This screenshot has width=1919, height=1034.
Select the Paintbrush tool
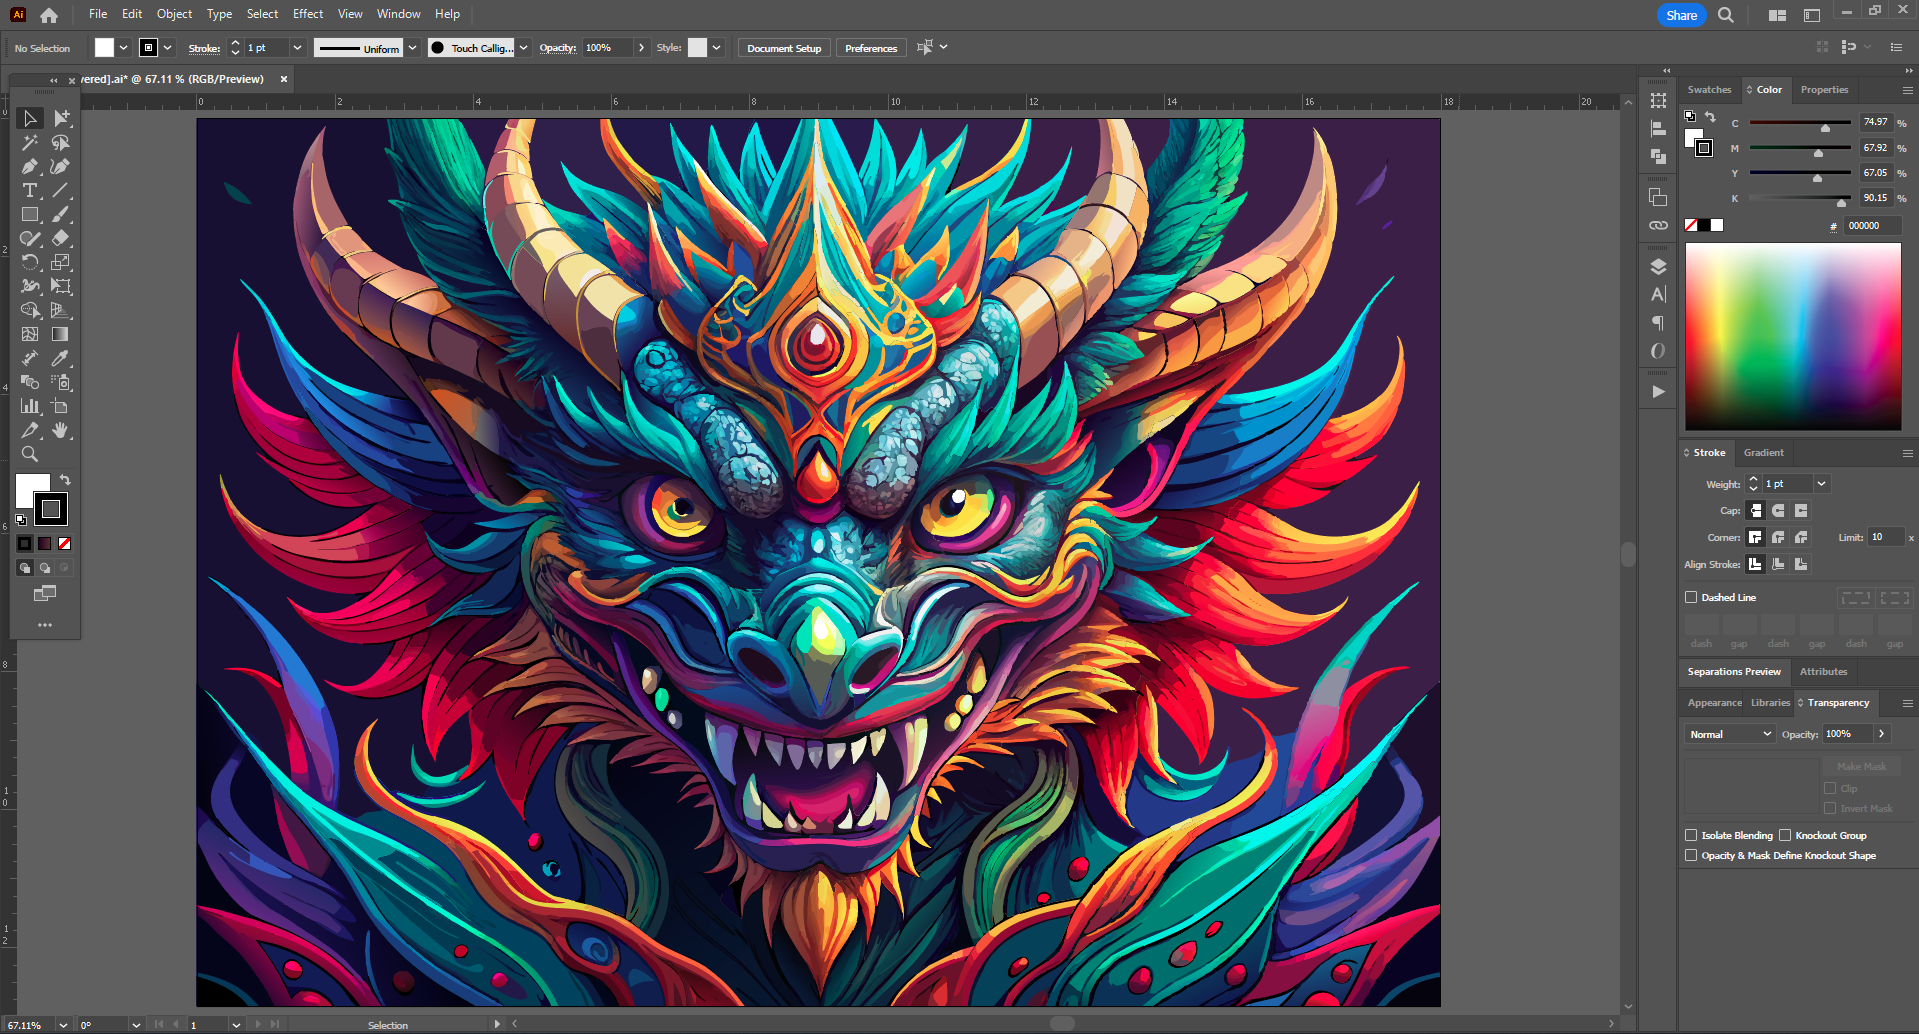pos(61,214)
